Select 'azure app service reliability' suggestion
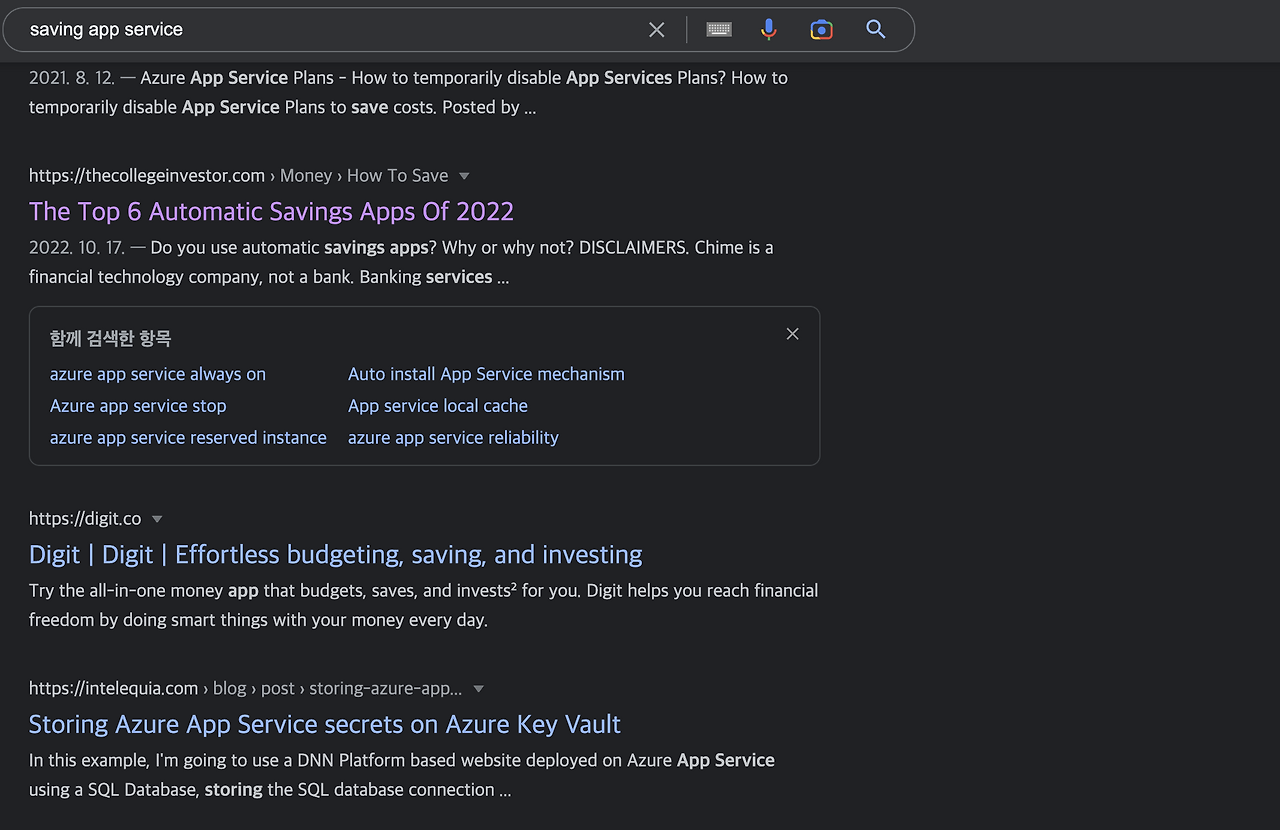Viewport: 1280px width, 830px height. click(453, 438)
